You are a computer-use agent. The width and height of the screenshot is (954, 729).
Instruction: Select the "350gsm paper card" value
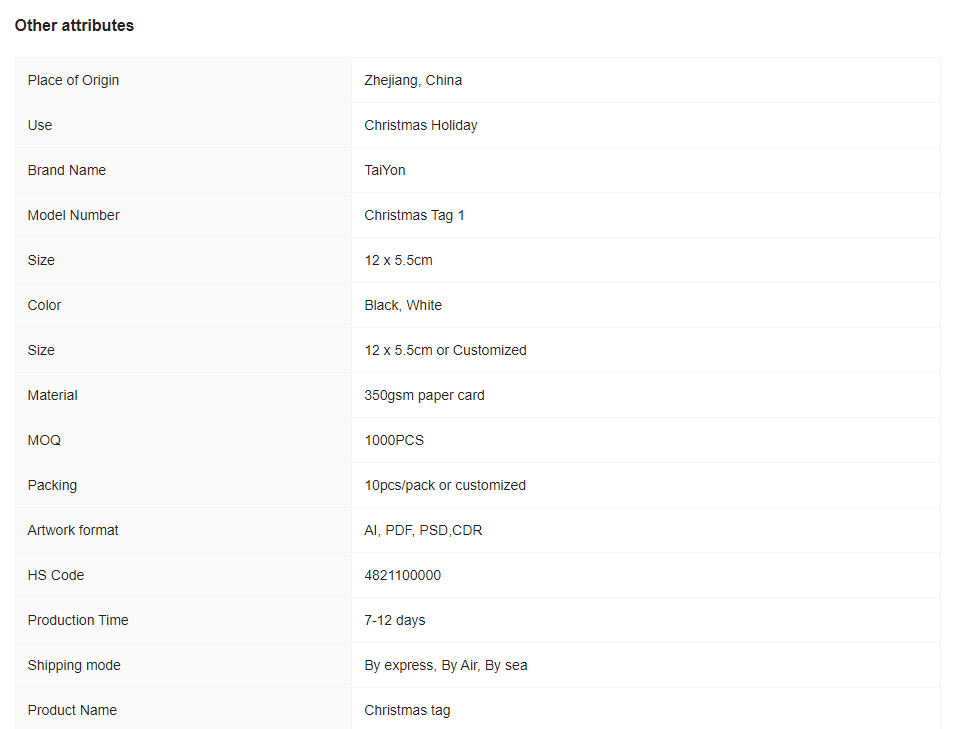[x=424, y=395]
